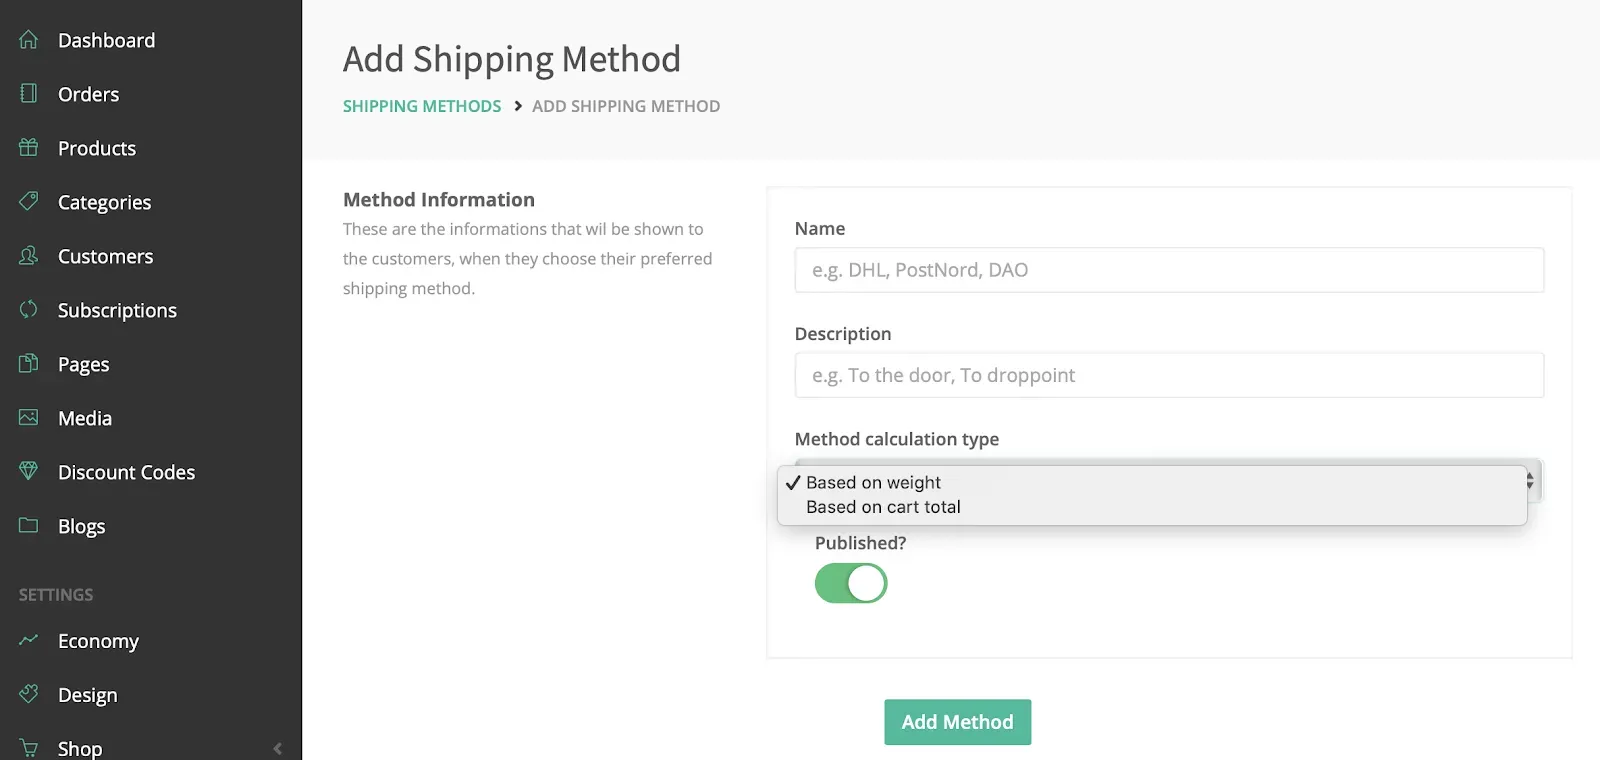This screenshot has width=1600, height=760.
Task: Open the Media menu item
Action: [x=85, y=418]
